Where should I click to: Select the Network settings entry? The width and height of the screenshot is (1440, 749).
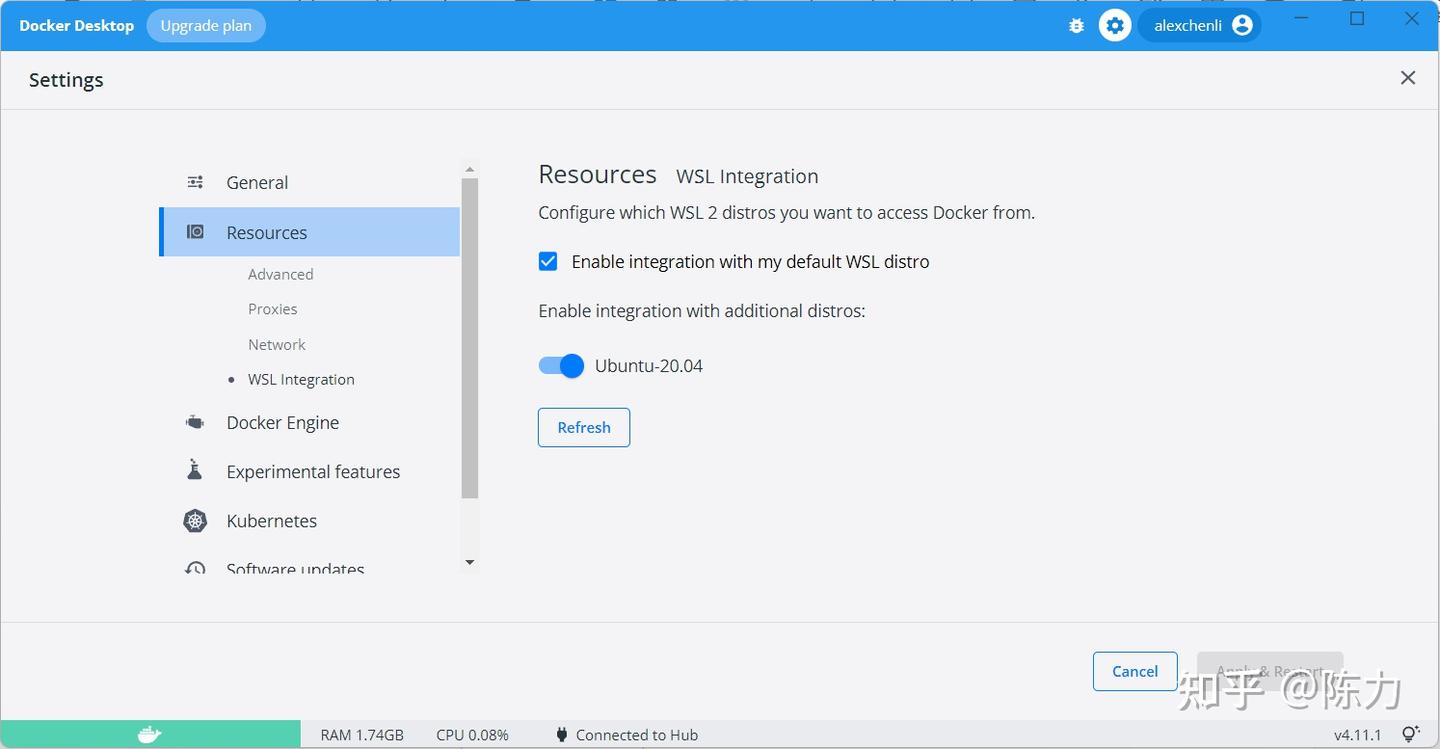pyautogui.click(x=276, y=344)
